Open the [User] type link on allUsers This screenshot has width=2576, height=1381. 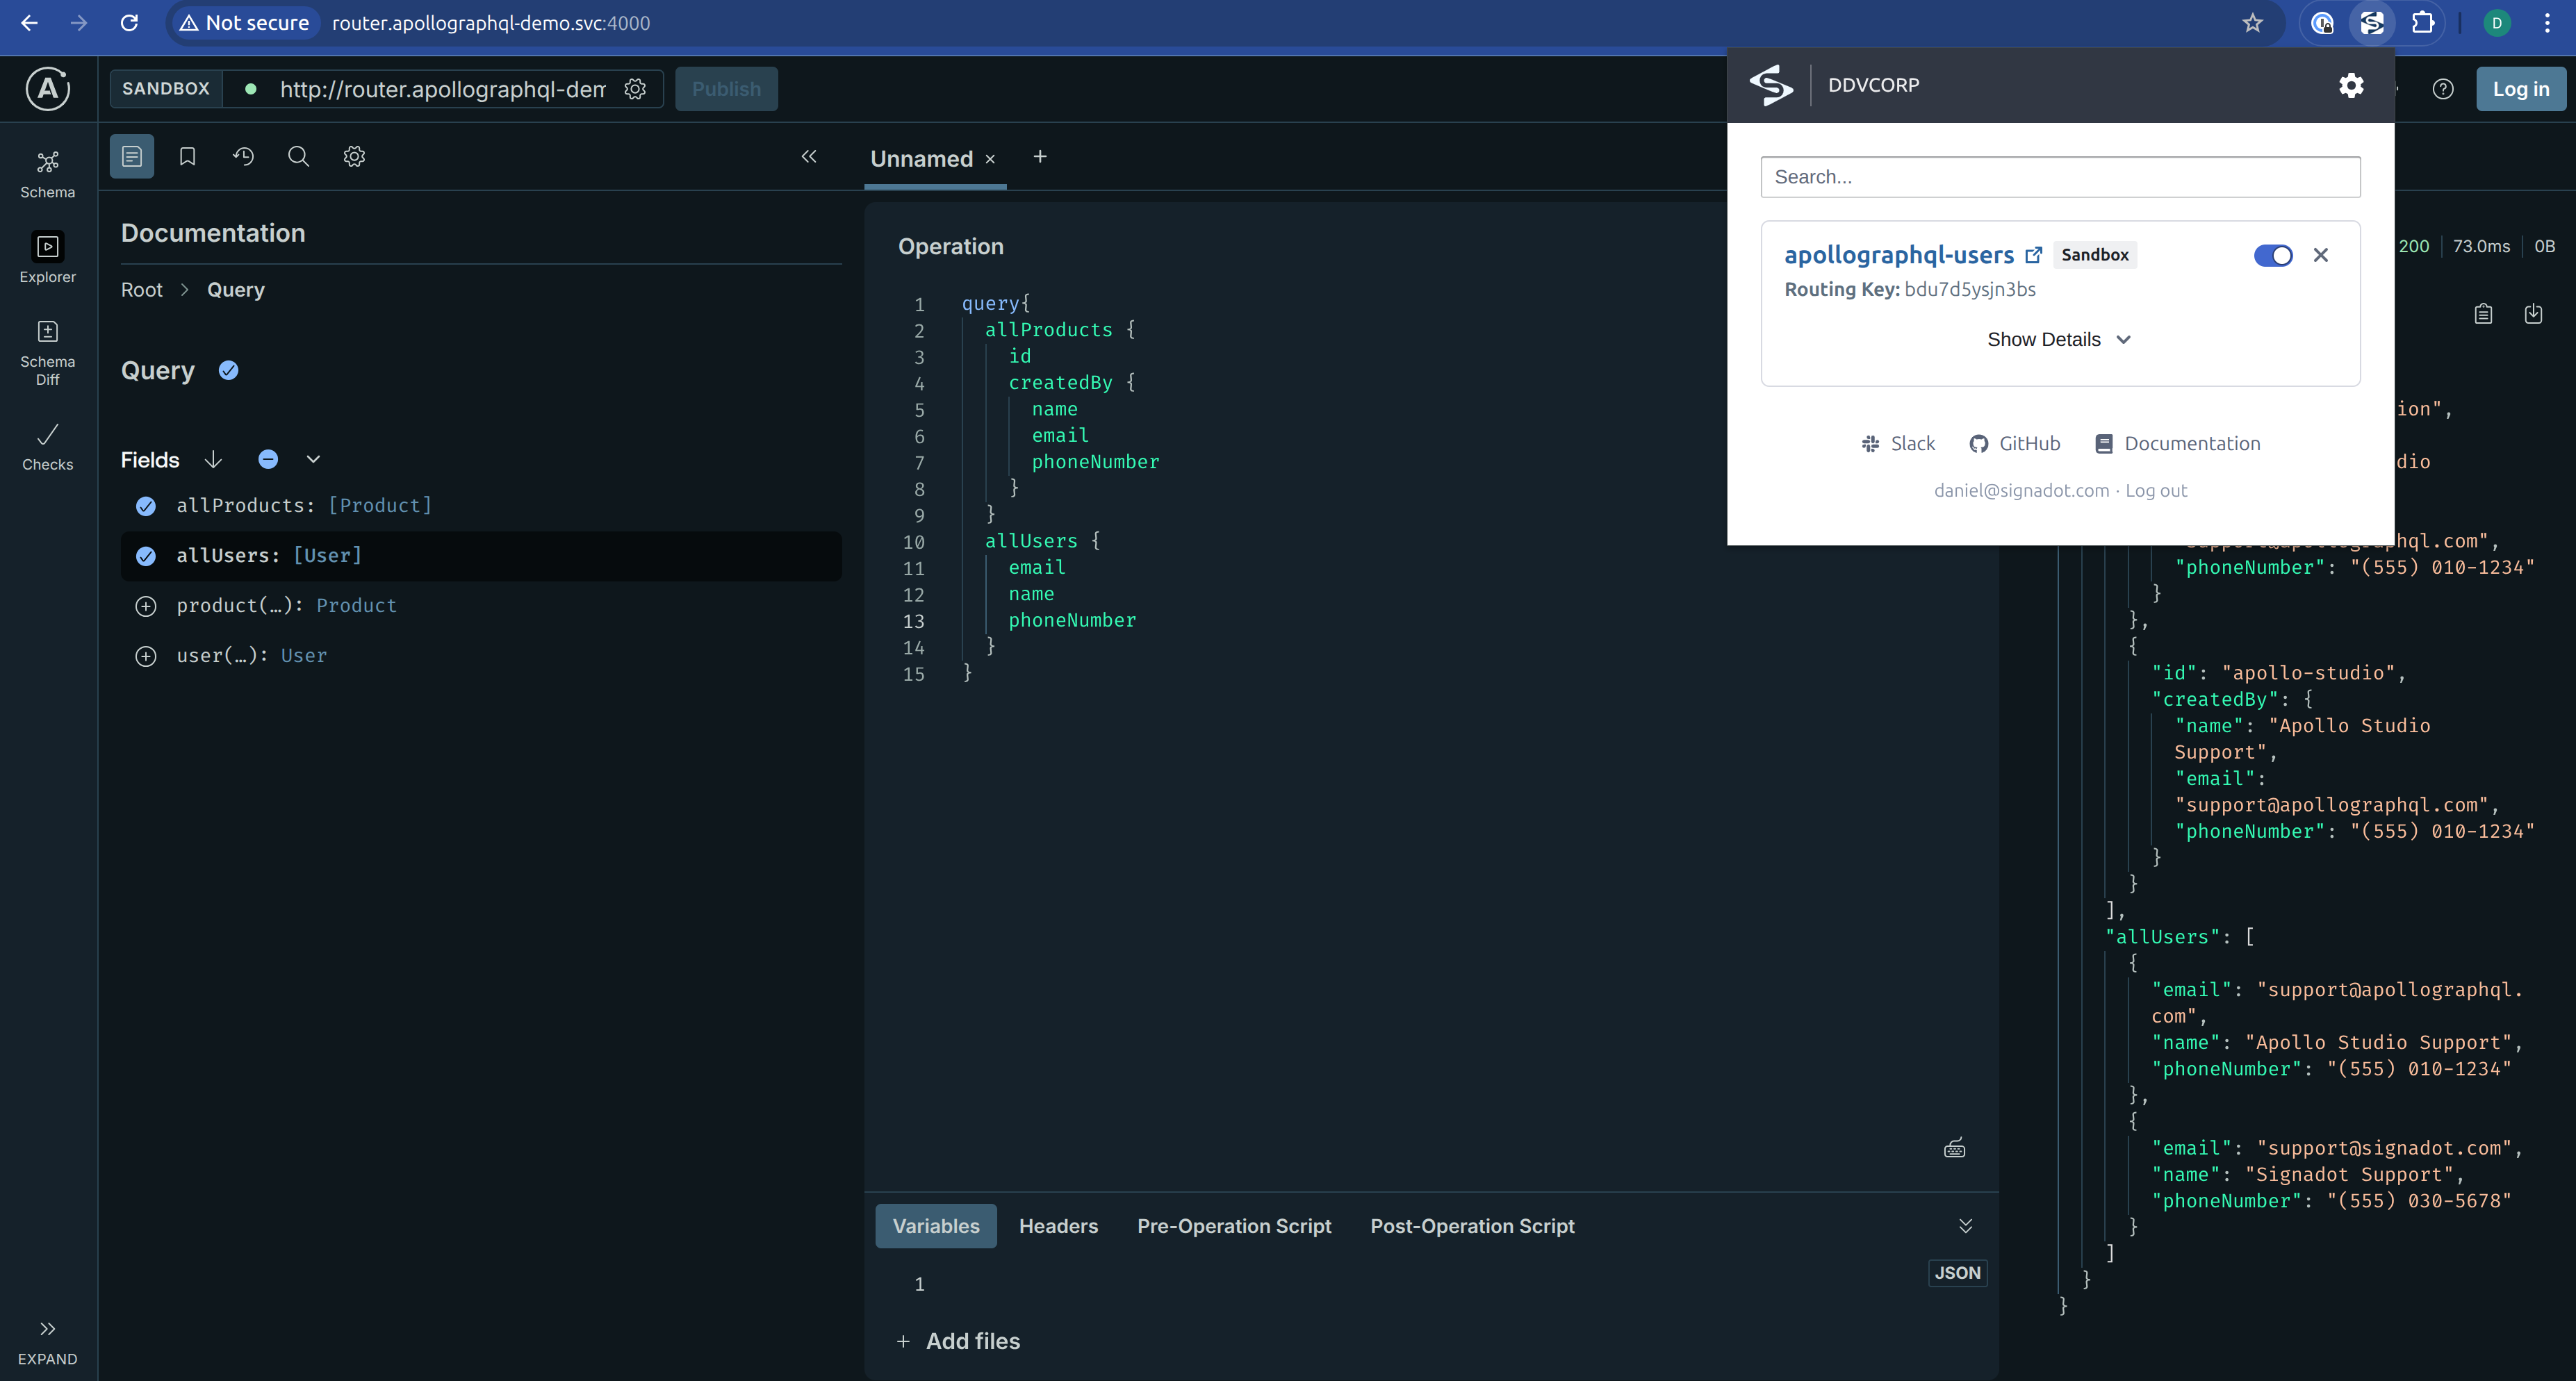pos(328,556)
